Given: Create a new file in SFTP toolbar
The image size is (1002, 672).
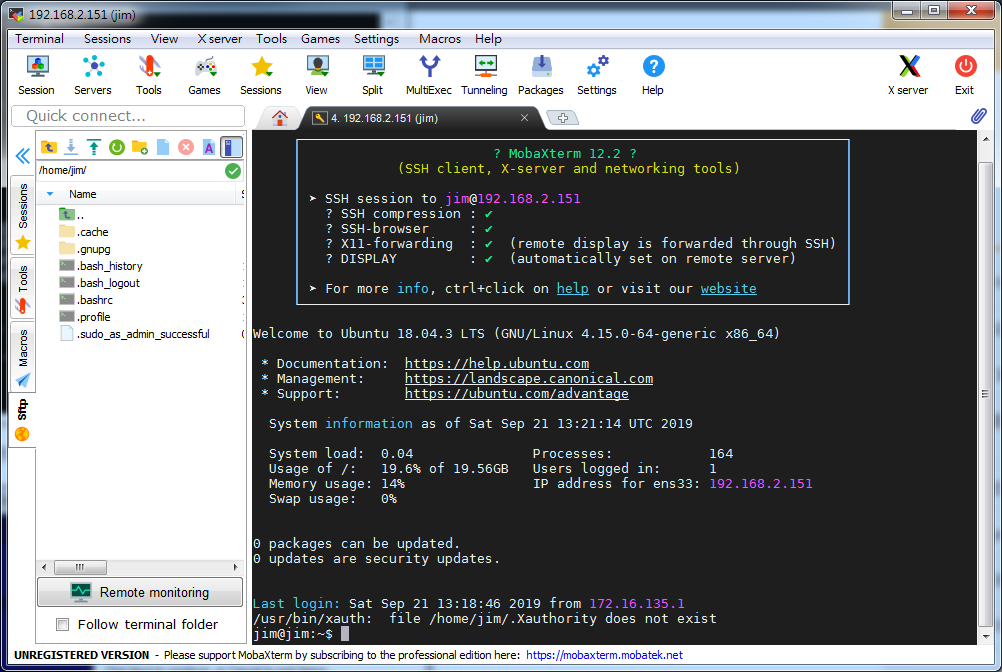Looking at the screenshot, I should click(163, 147).
